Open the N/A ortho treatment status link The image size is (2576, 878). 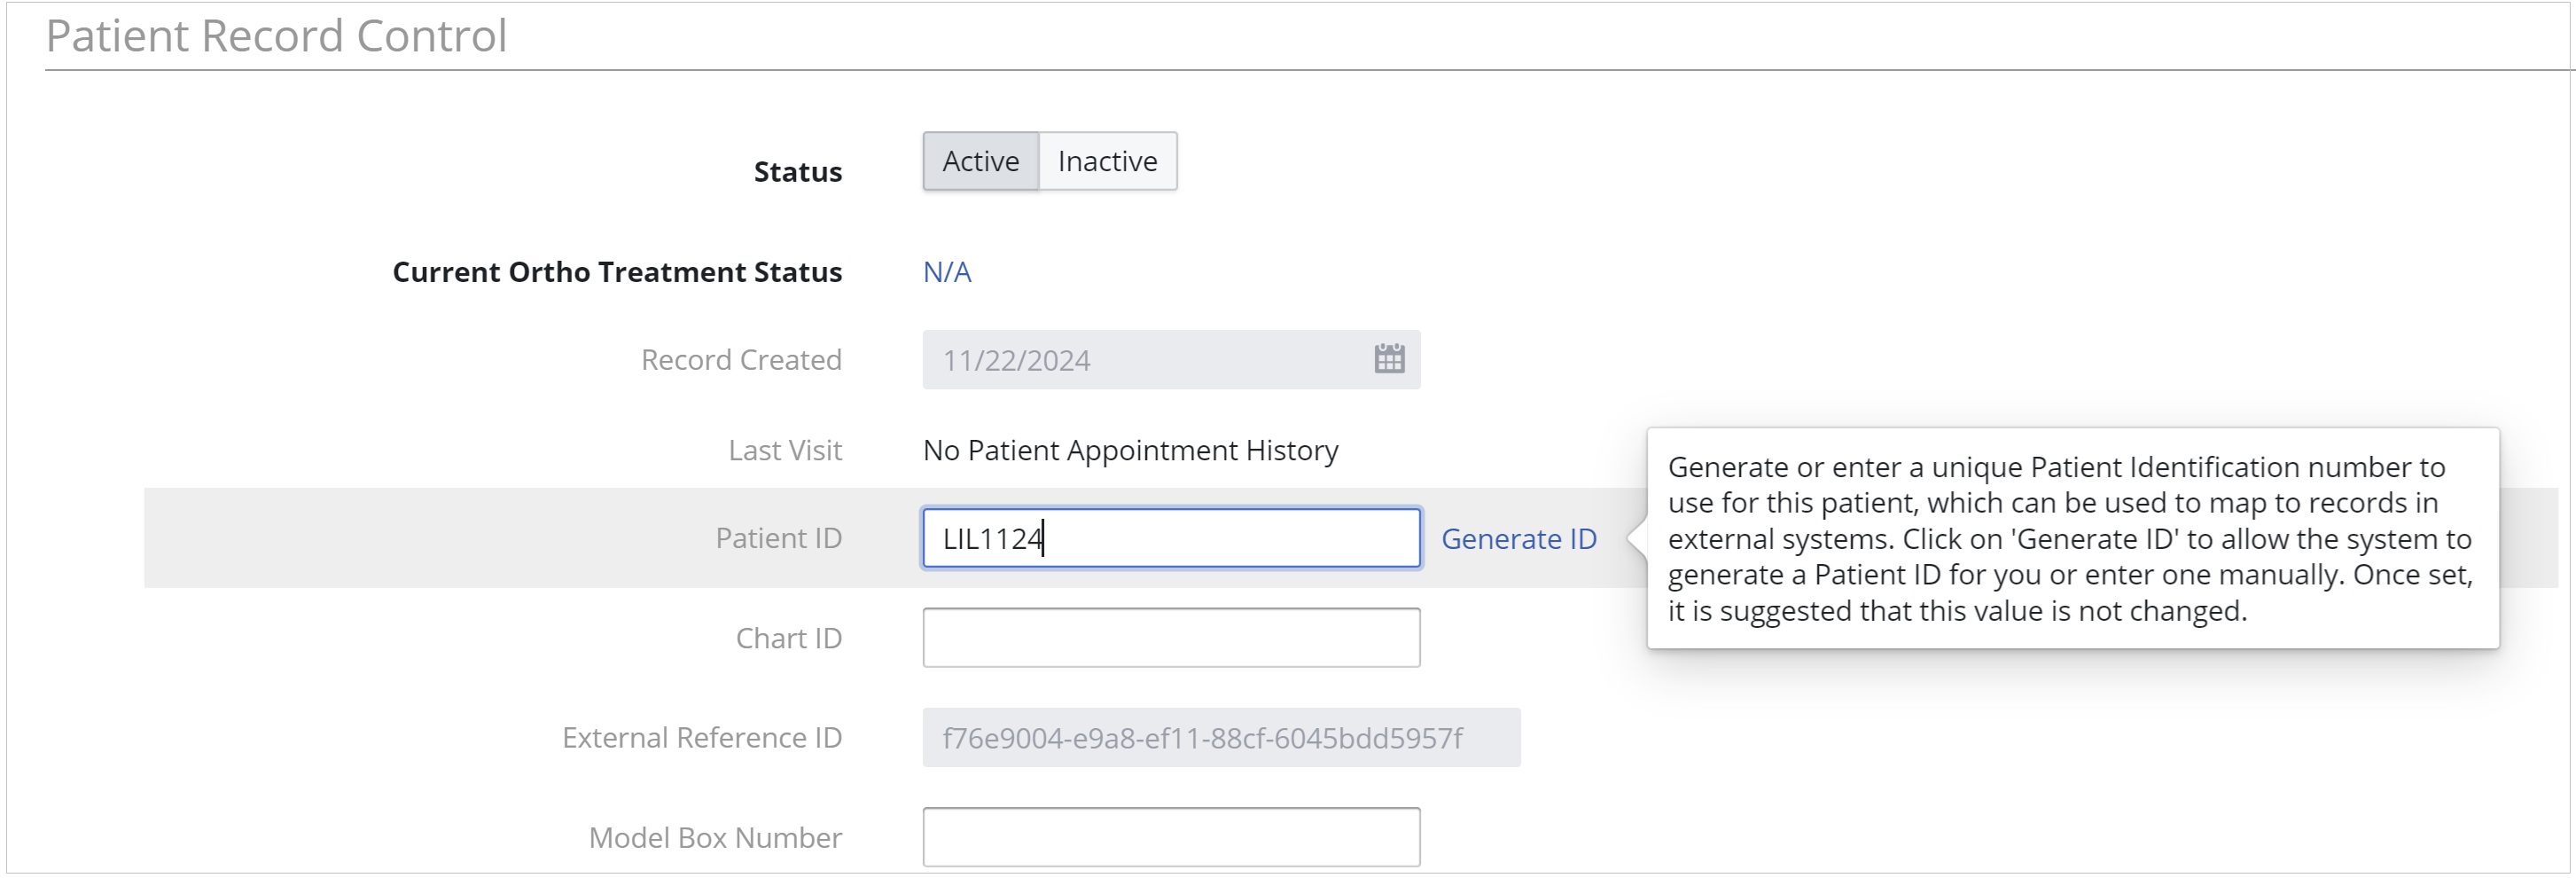(x=947, y=272)
